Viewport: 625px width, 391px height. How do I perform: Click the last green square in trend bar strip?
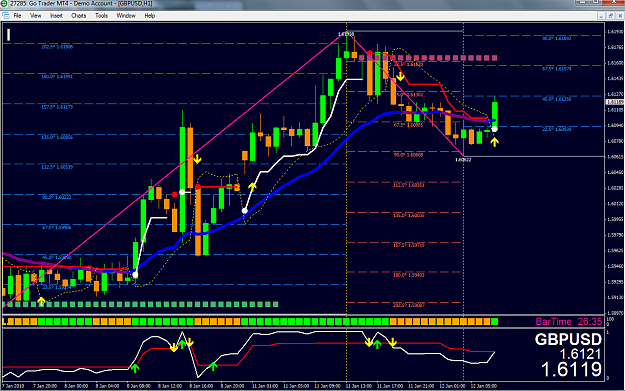click(x=494, y=321)
